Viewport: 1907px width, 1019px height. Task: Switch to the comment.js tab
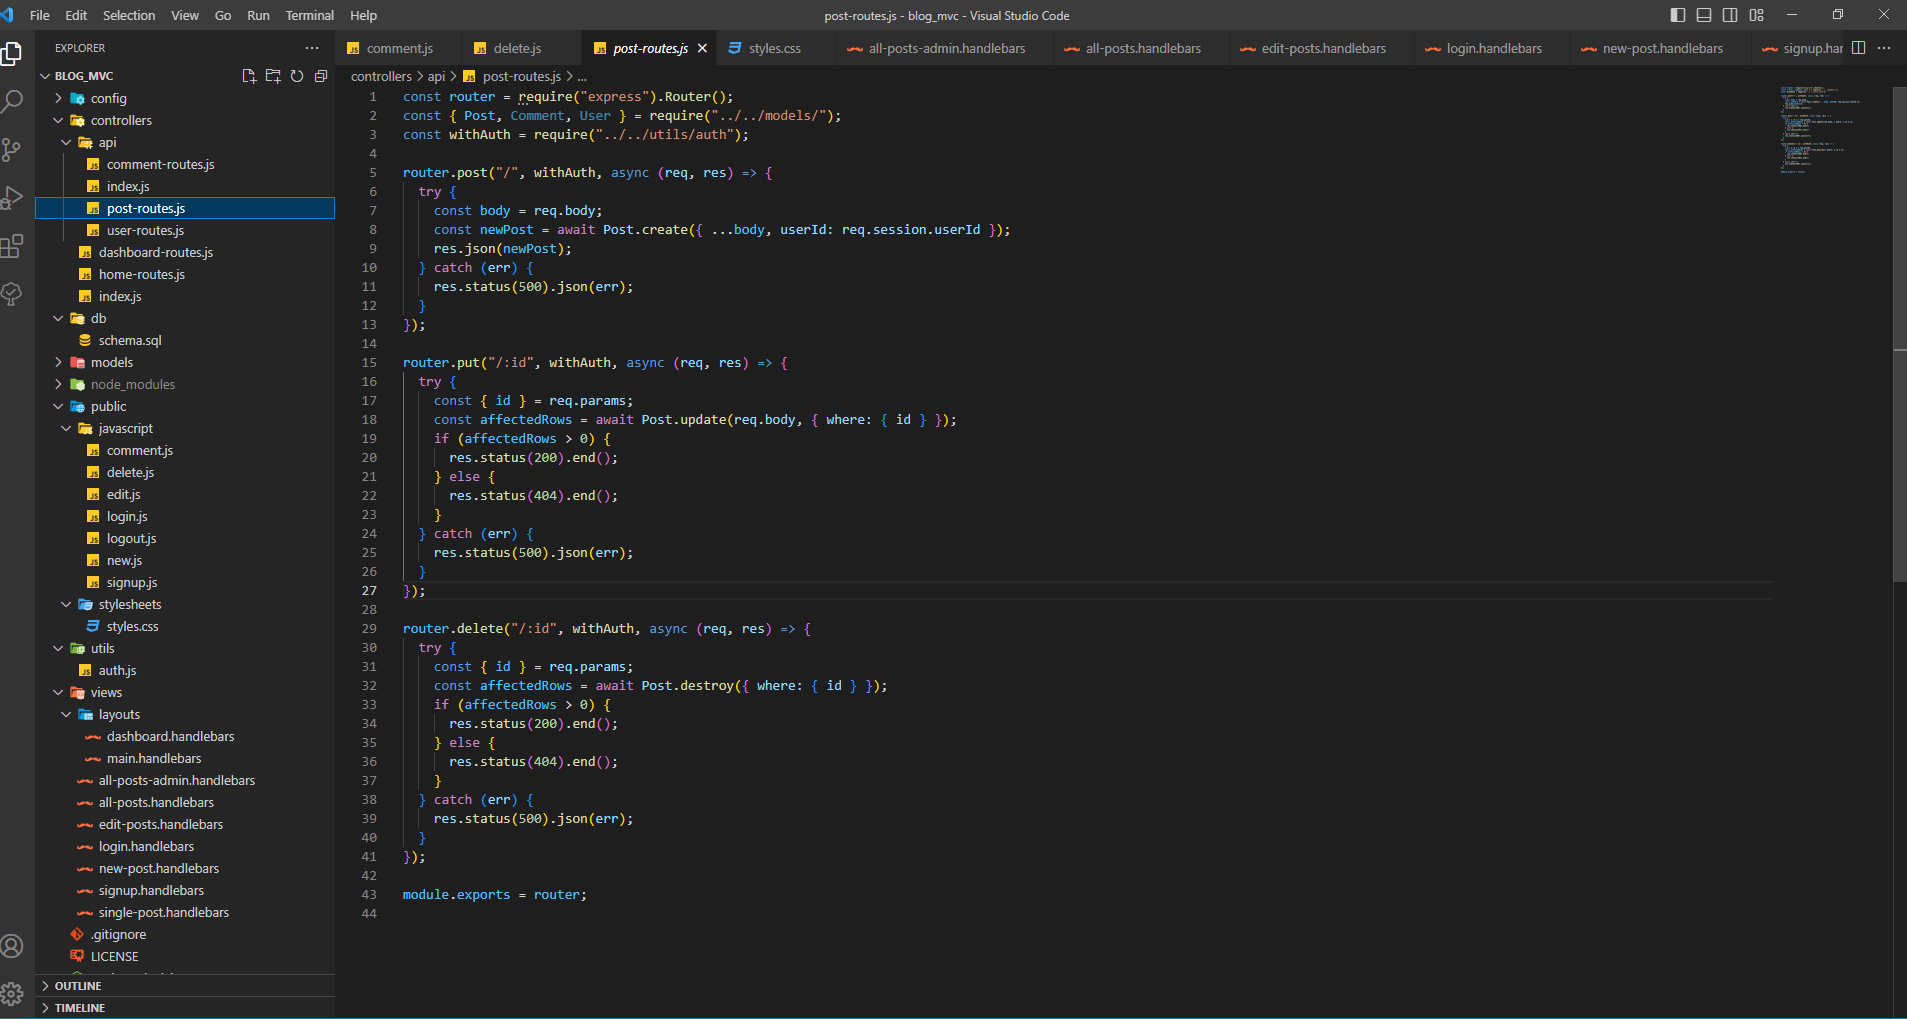[x=399, y=48]
